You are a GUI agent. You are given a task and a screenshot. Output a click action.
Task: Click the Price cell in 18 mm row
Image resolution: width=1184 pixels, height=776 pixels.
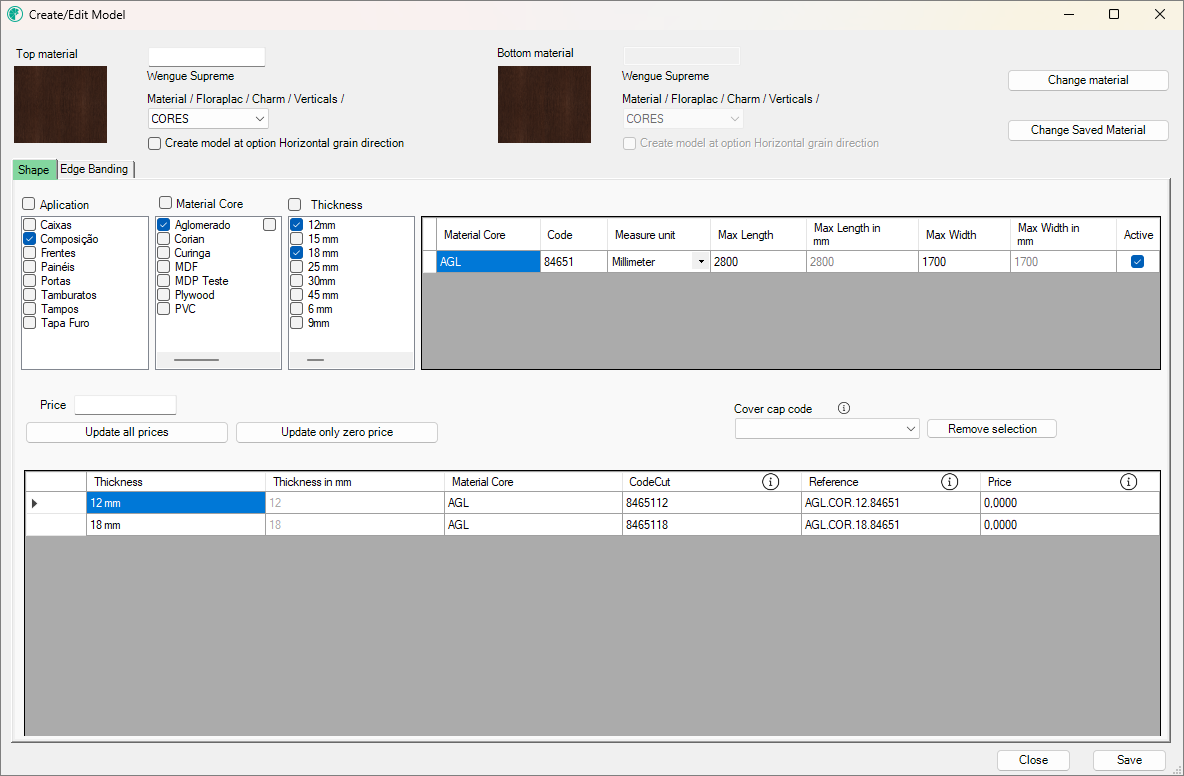(1069, 525)
